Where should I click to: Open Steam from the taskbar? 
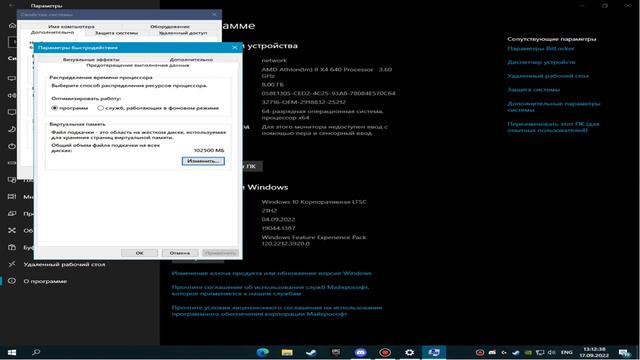click(311, 352)
